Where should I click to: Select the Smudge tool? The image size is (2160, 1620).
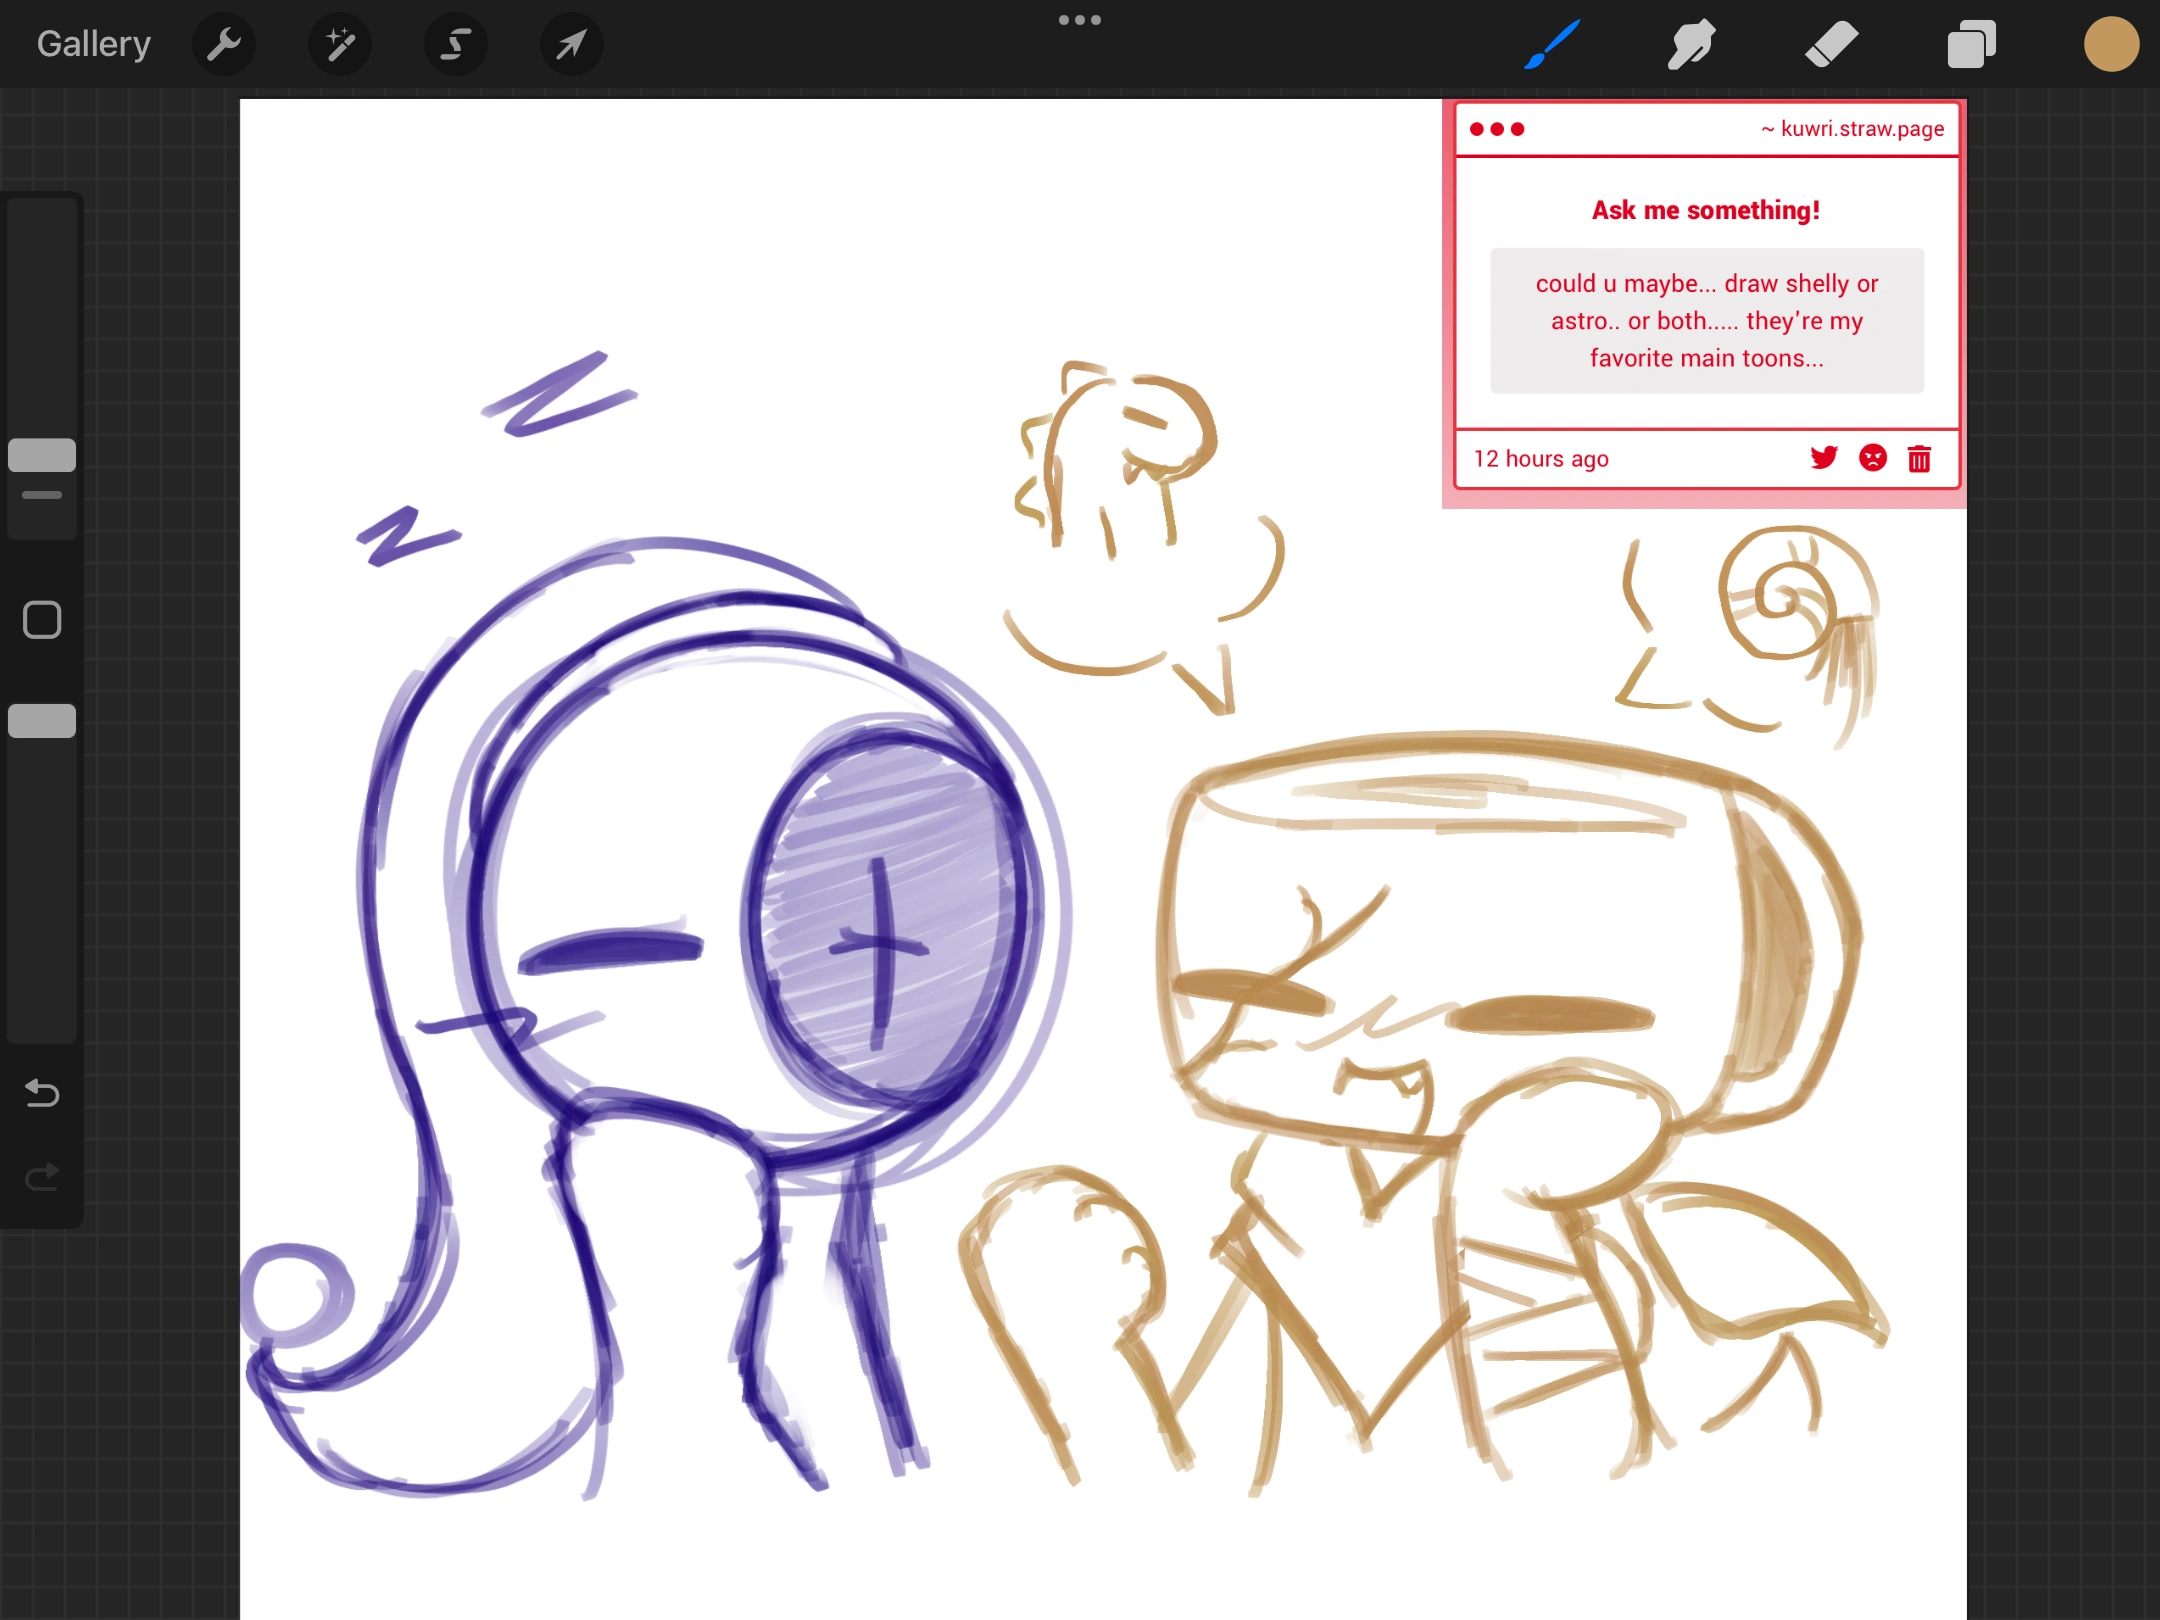(x=1691, y=43)
